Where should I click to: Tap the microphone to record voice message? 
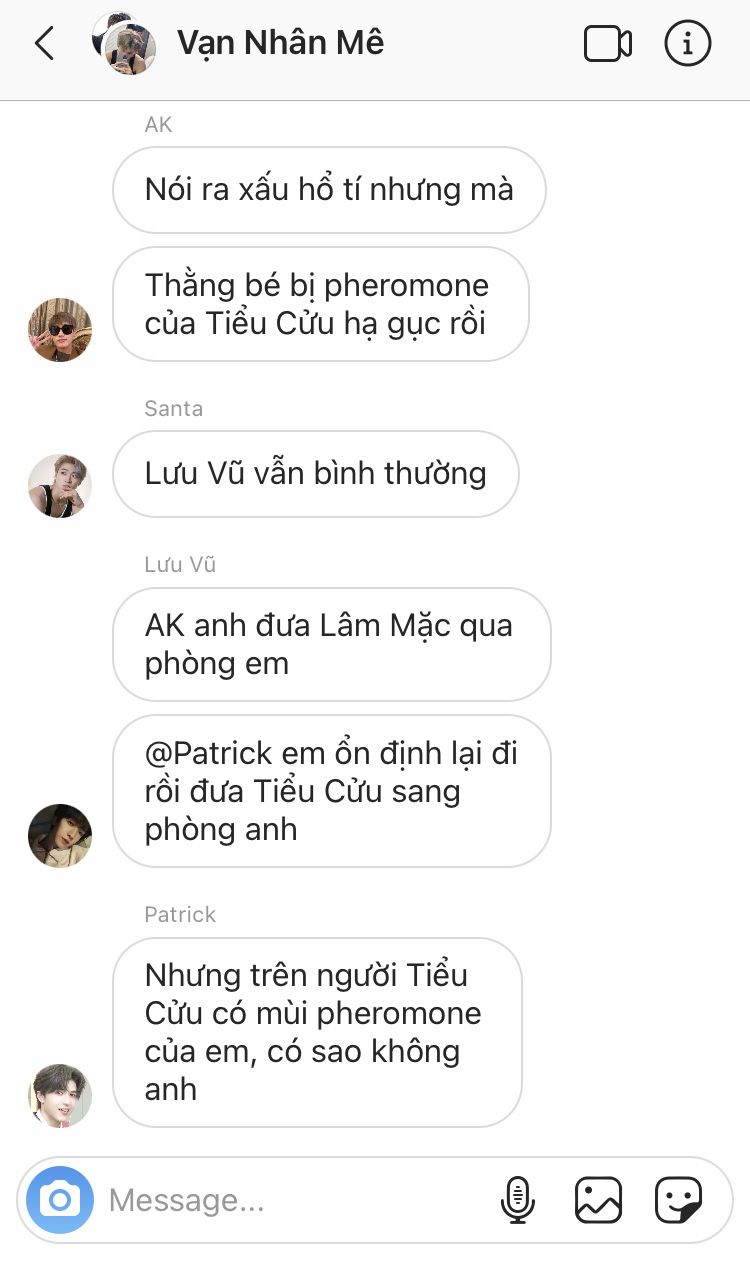pyautogui.click(x=517, y=1200)
